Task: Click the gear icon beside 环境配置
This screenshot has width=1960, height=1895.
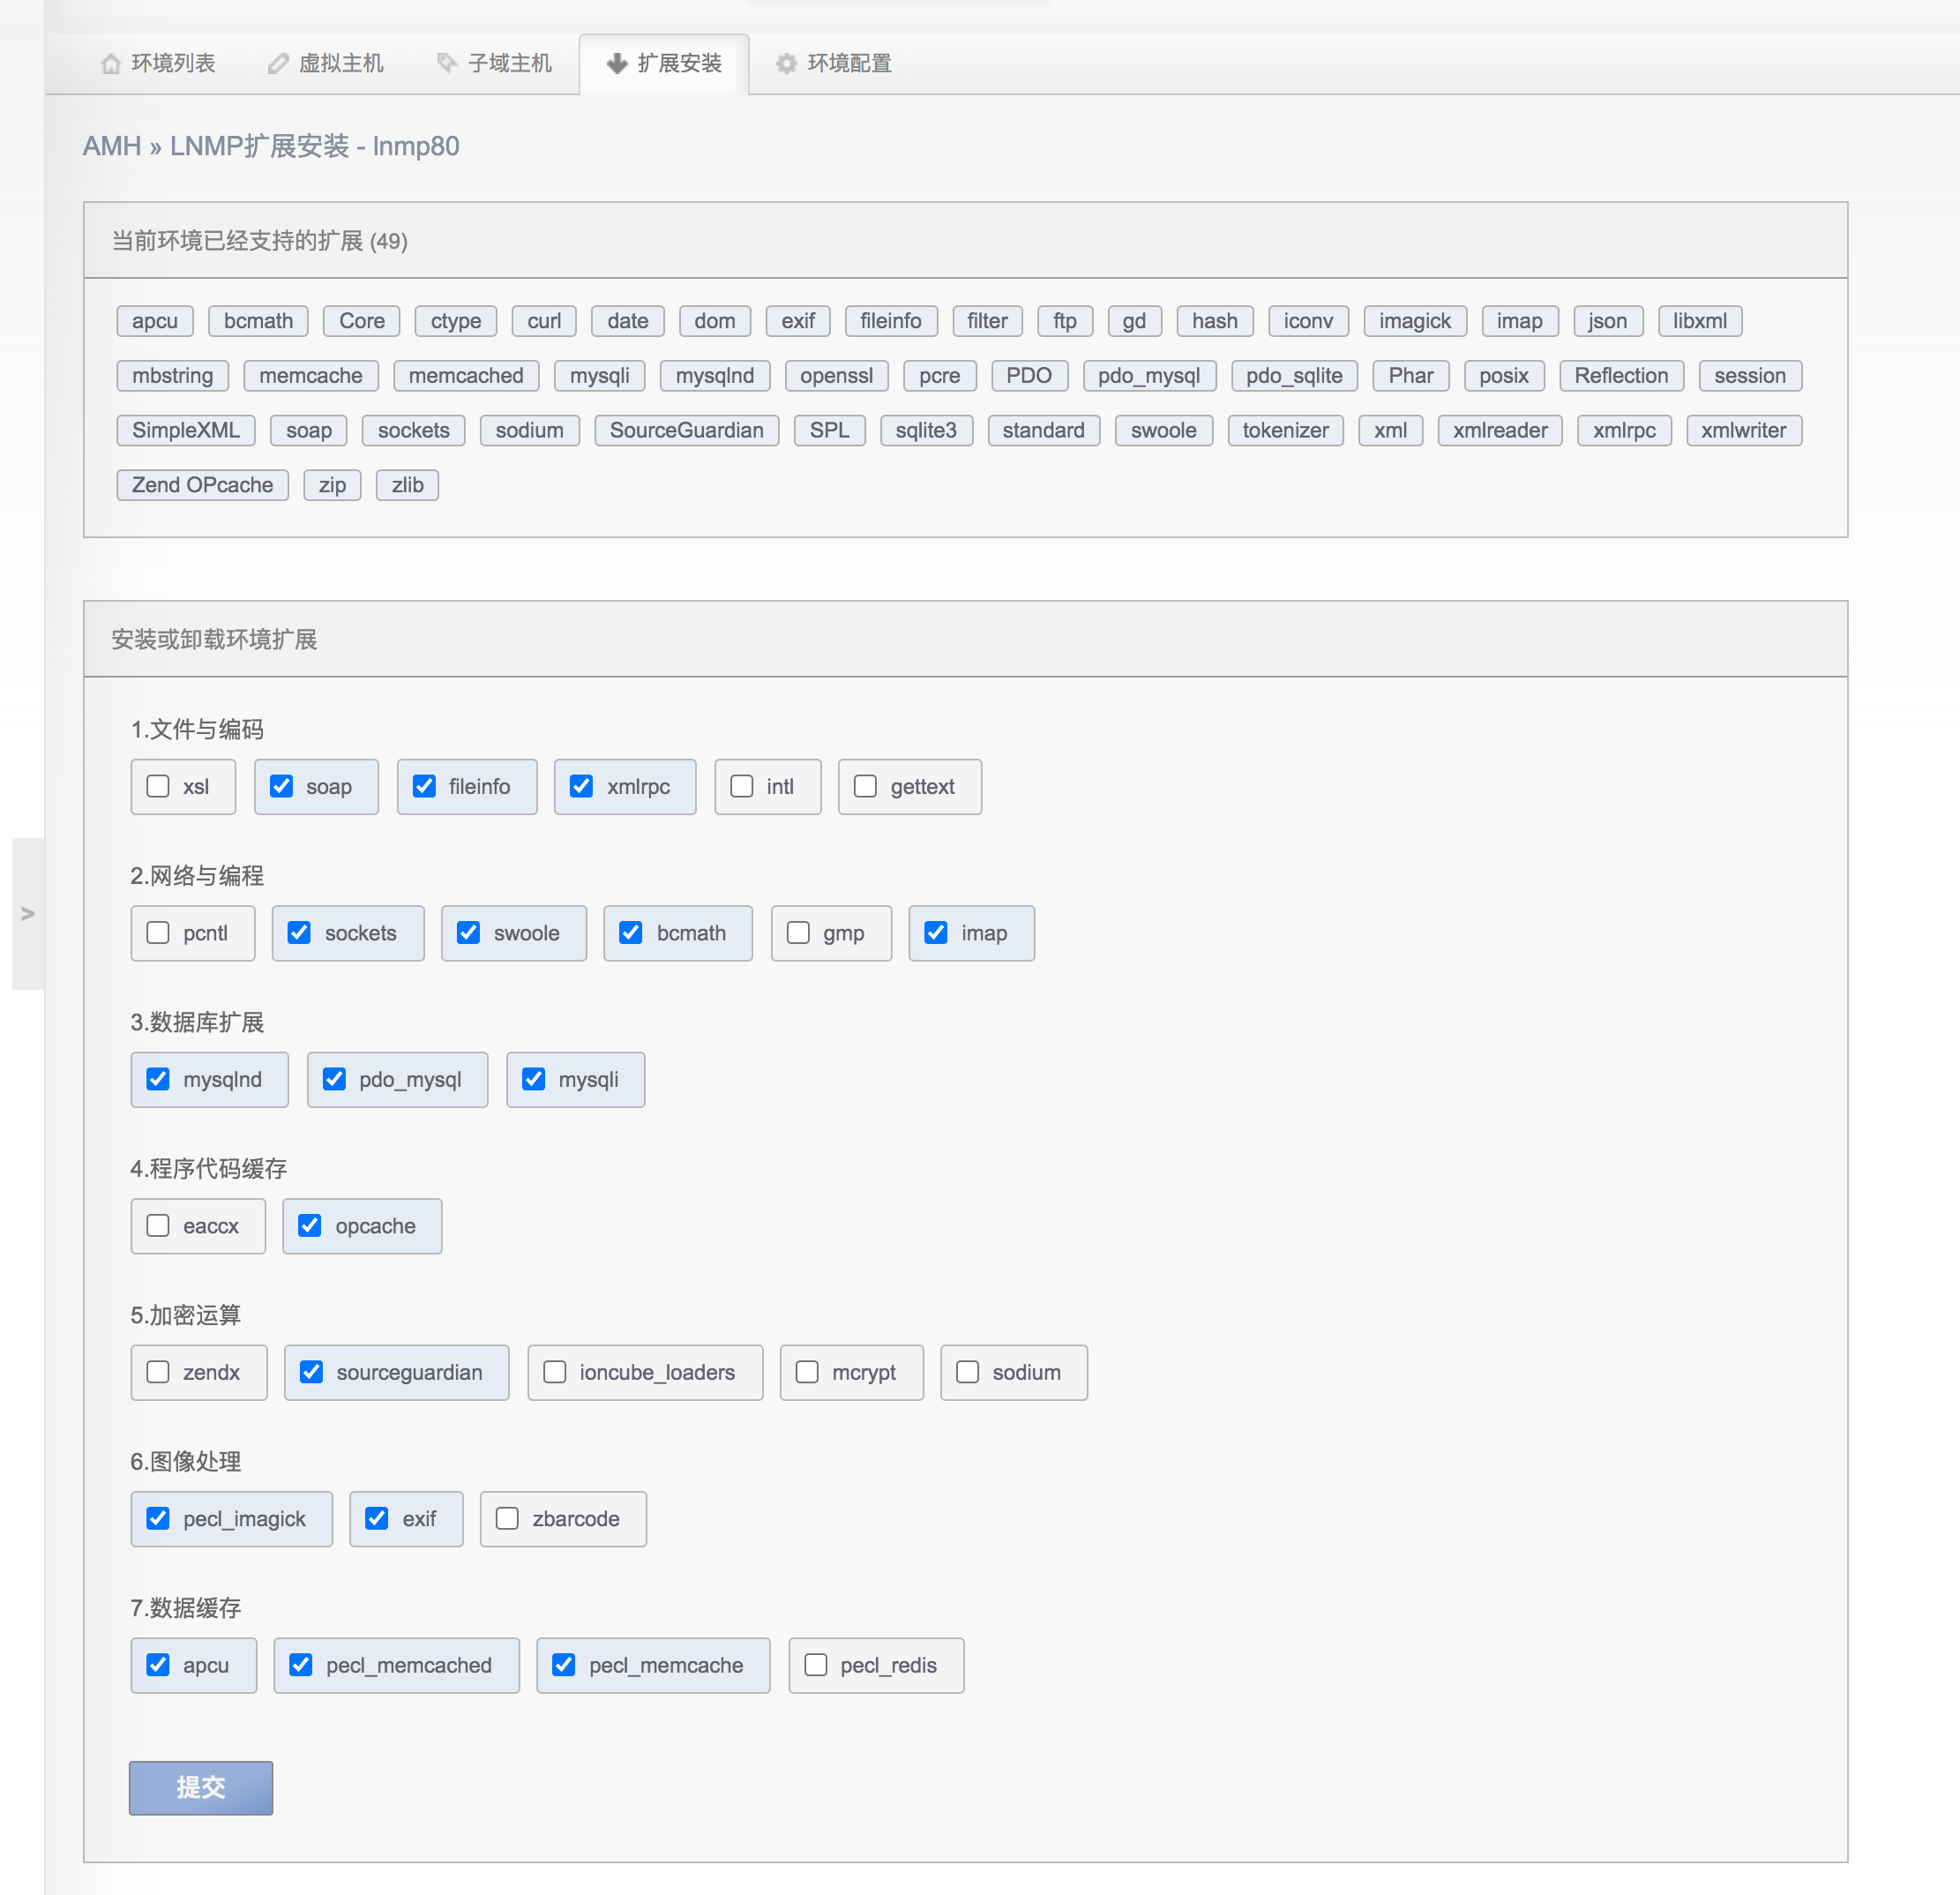Action: click(787, 64)
